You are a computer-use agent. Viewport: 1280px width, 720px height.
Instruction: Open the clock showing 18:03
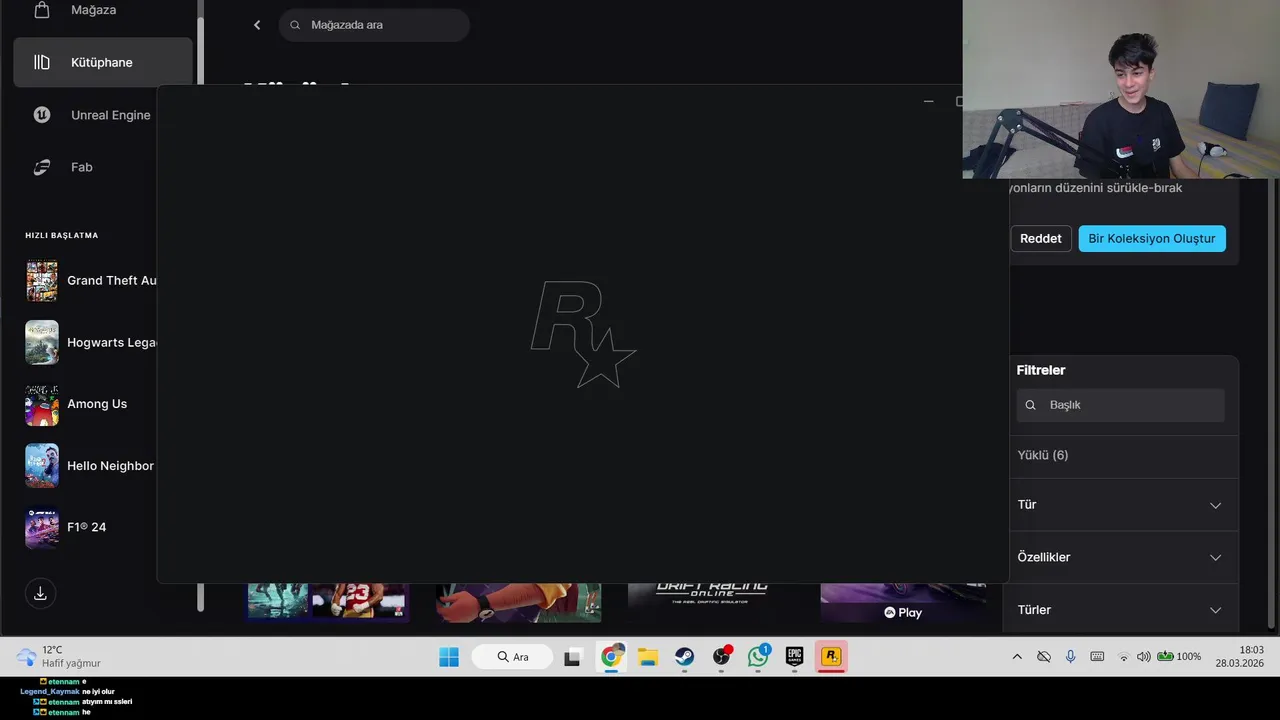click(1240, 657)
